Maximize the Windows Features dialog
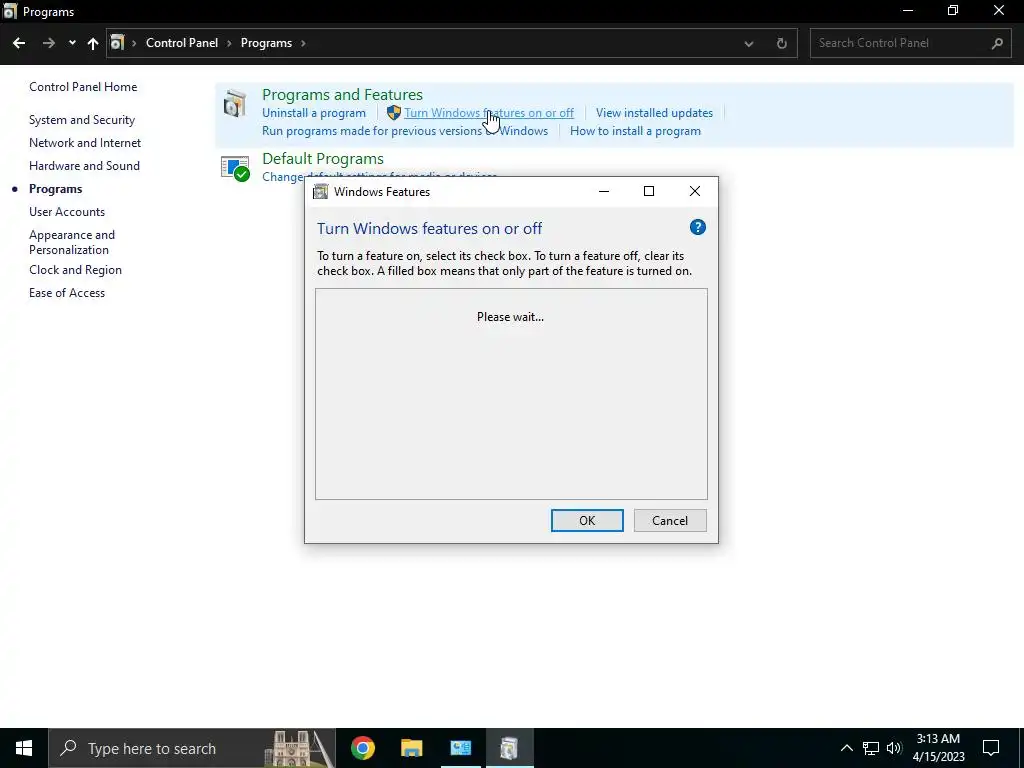Screen dimensions: 1024x768 (648, 191)
